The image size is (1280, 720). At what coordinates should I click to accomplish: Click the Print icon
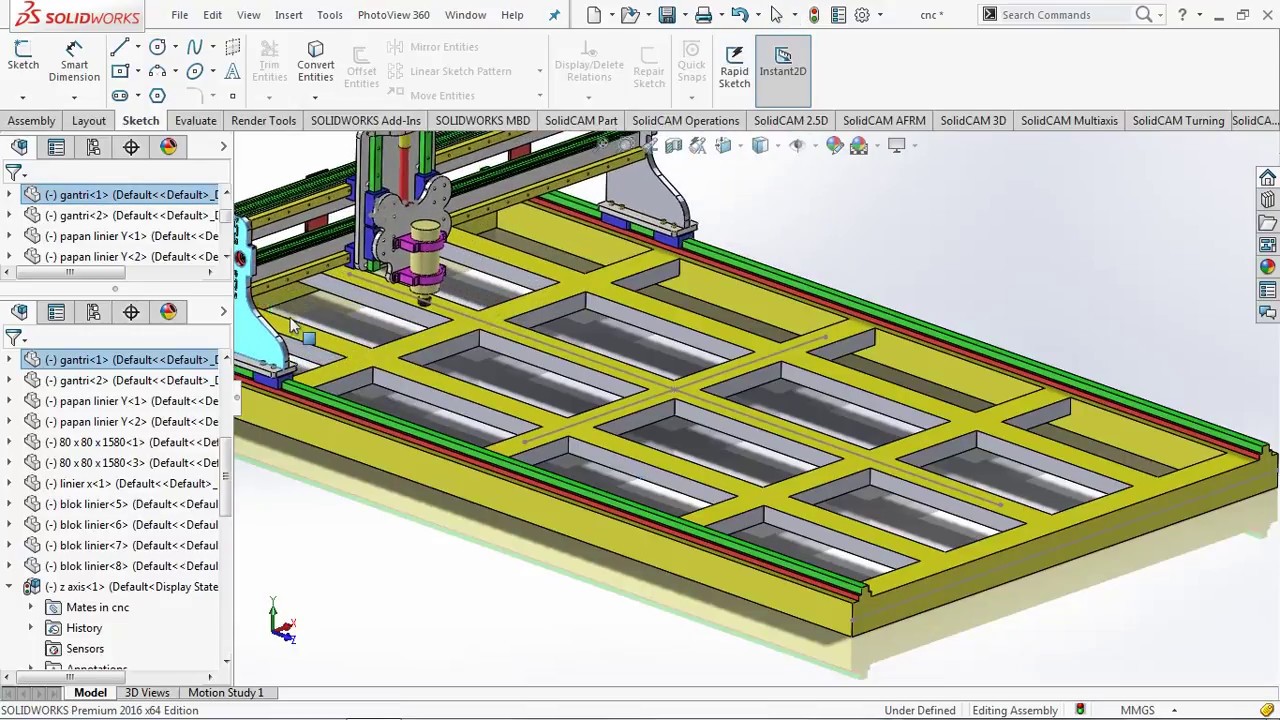pos(703,15)
